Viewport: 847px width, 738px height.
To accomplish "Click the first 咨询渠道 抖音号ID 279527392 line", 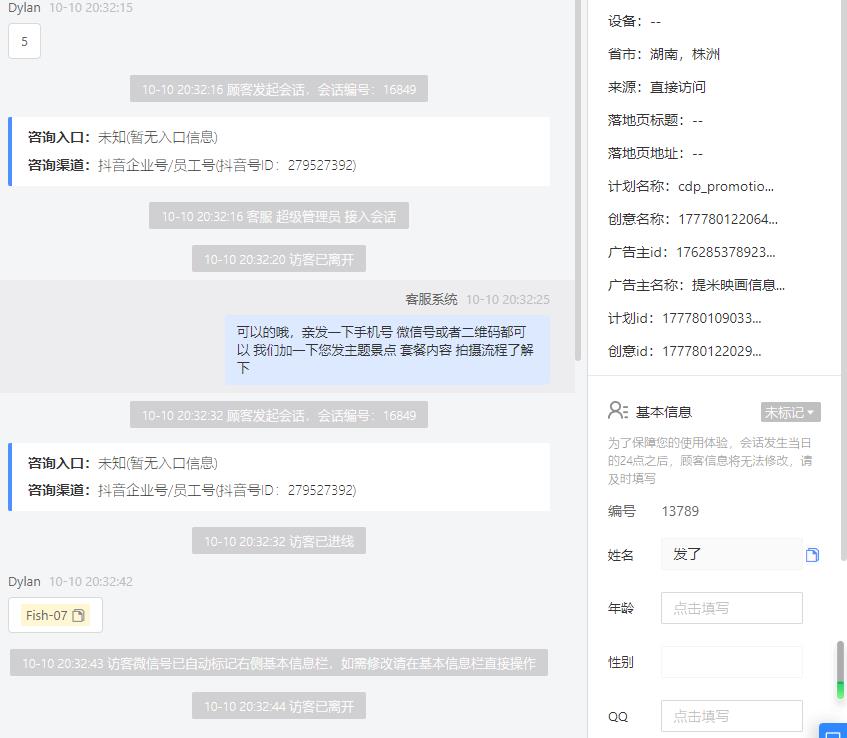I will click(x=192, y=165).
